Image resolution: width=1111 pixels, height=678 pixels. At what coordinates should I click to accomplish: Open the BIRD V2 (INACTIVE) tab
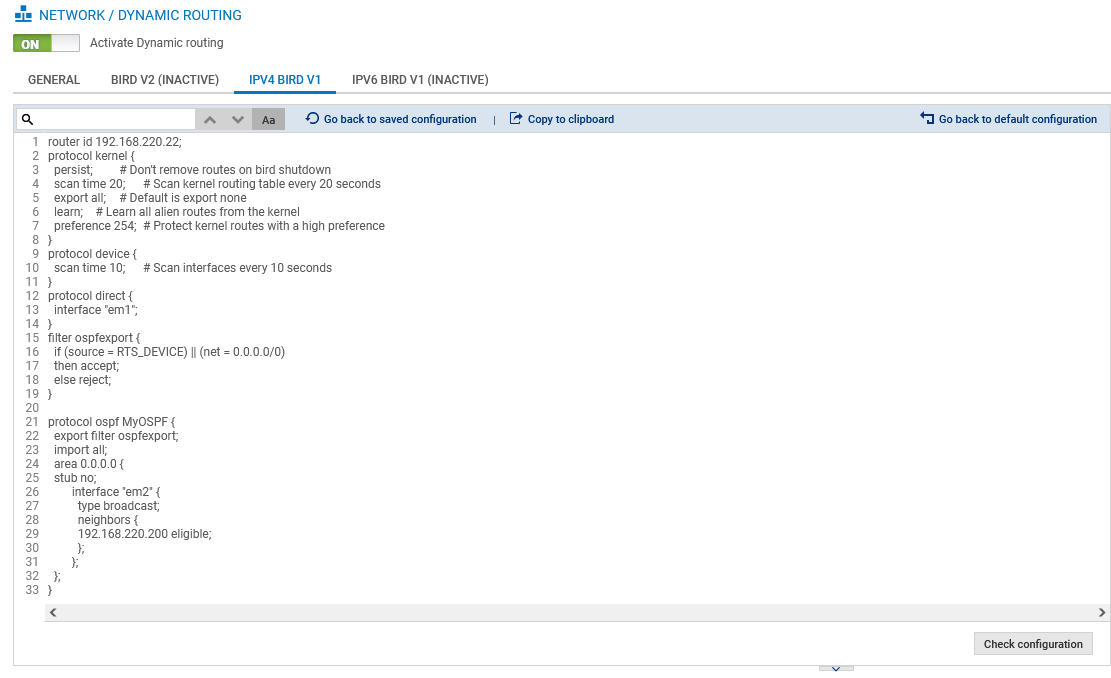pyautogui.click(x=165, y=80)
